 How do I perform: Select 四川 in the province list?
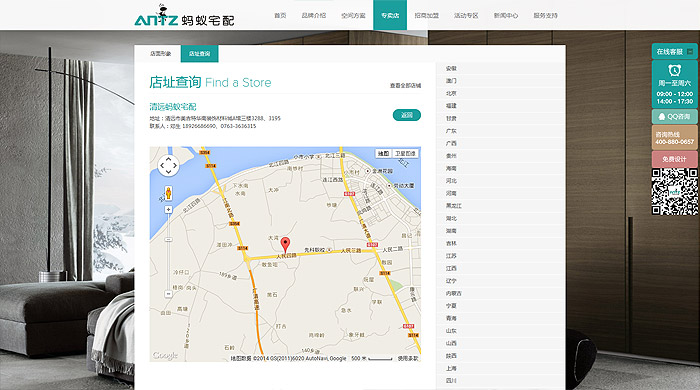[x=451, y=381]
